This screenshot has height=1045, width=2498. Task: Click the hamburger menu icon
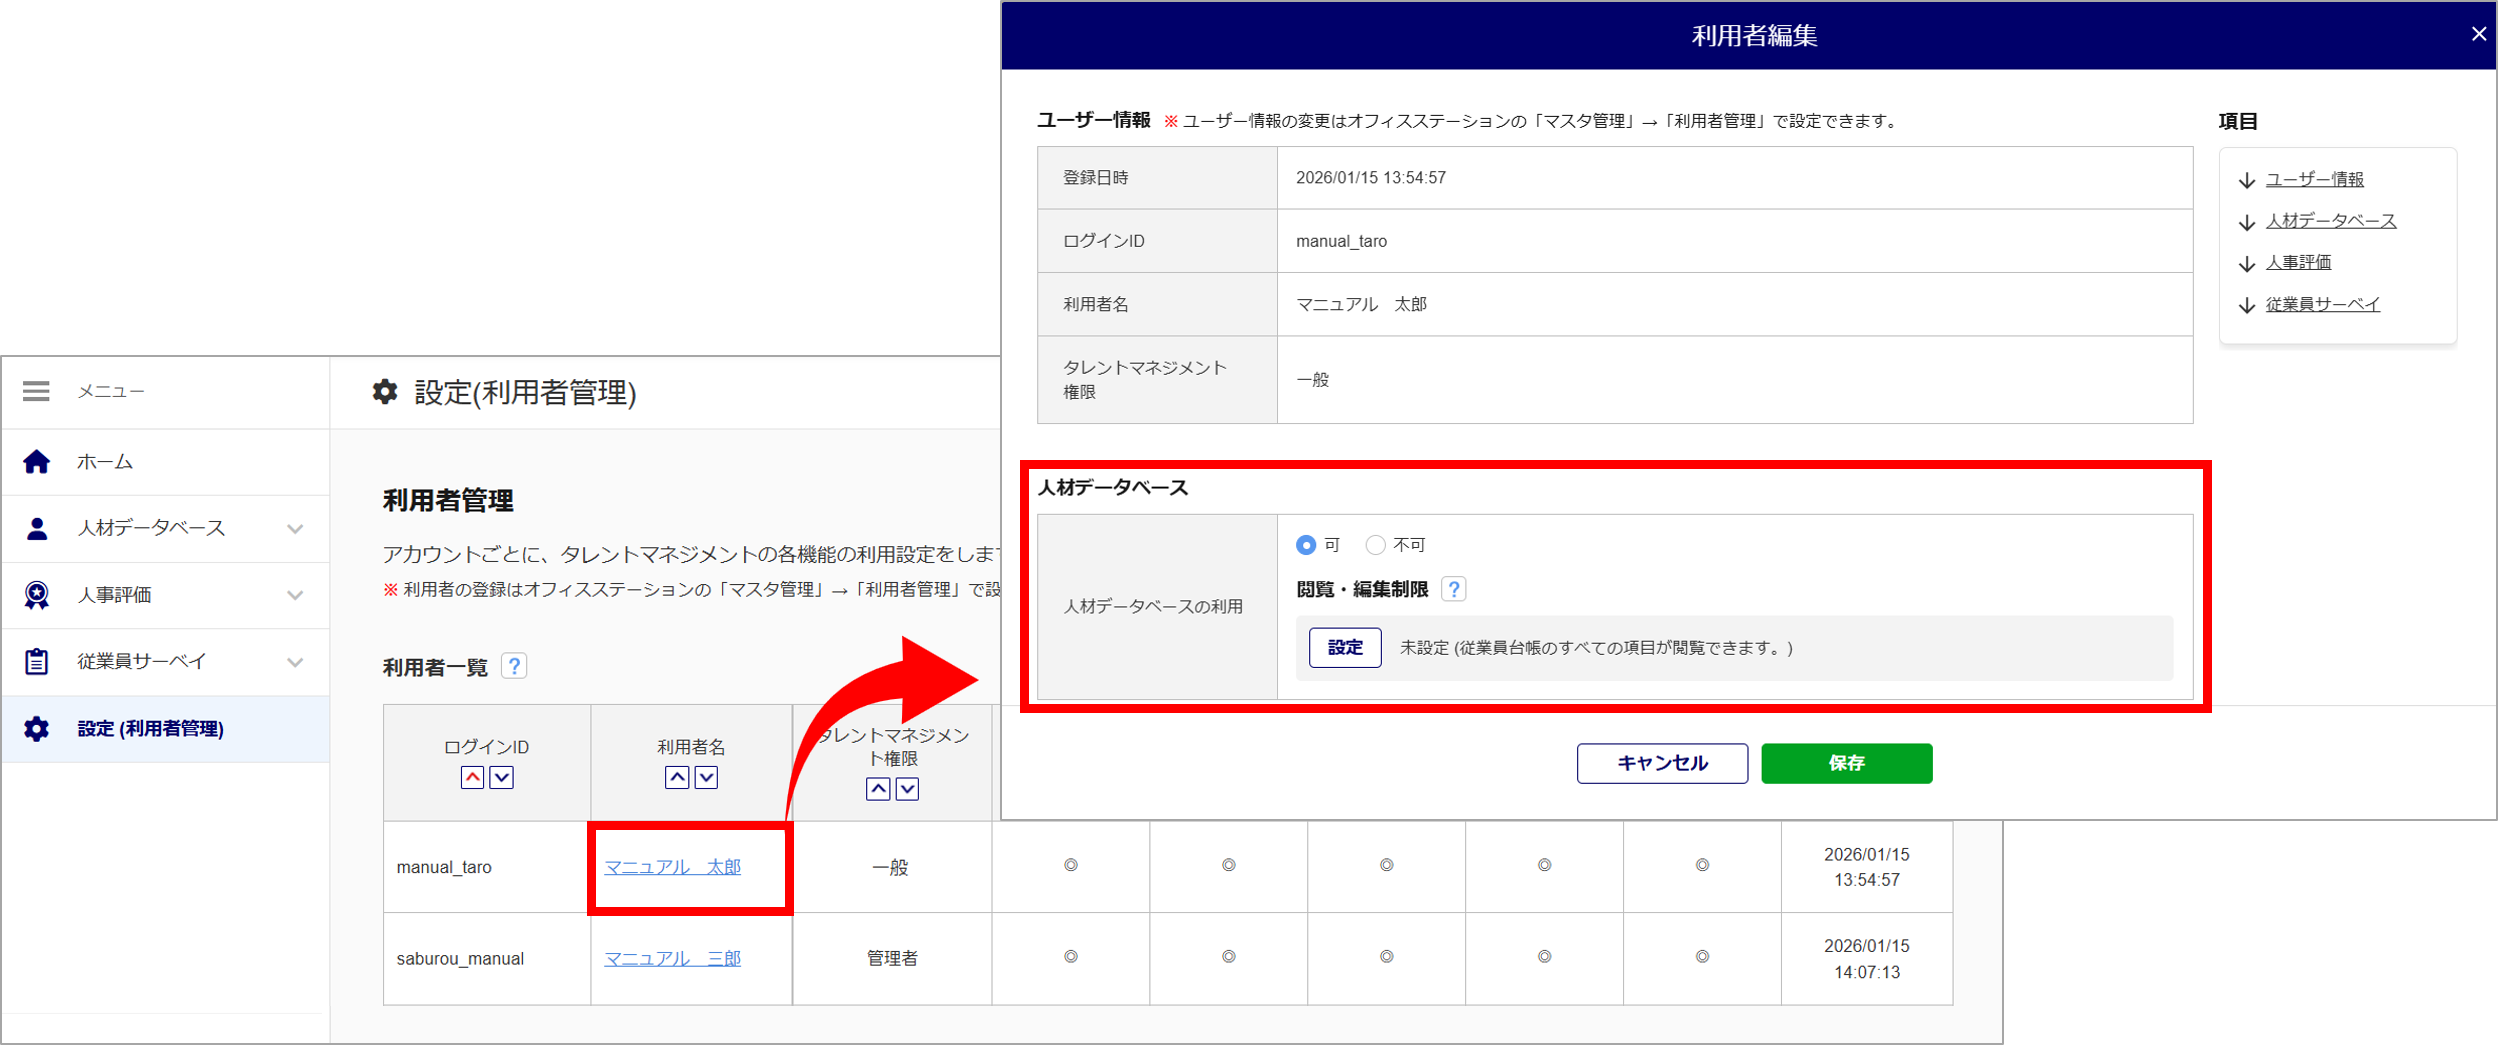(36, 391)
